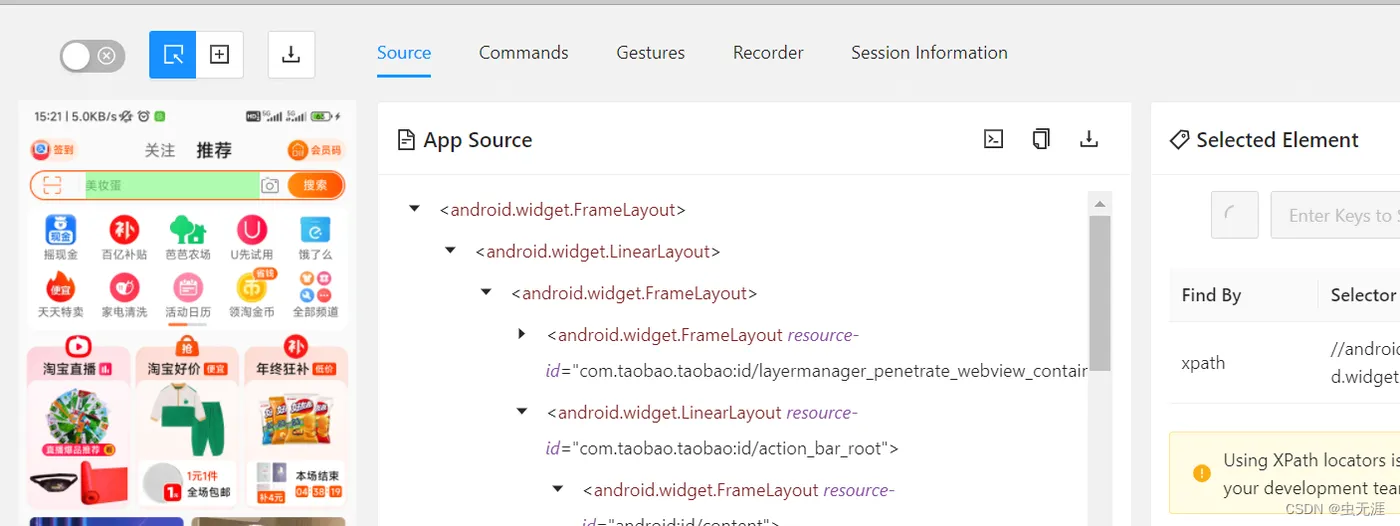
Task: Copy XML source to clipboard icon
Action: click(x=1041, y=139)
